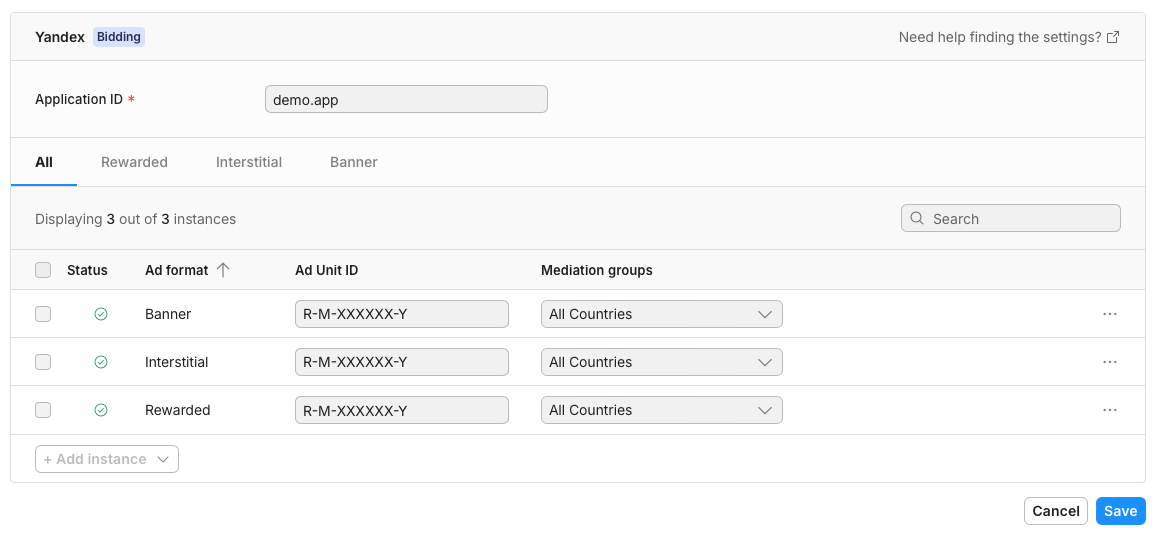Check the Interstitial row checkbox

[x=43, y=362]
